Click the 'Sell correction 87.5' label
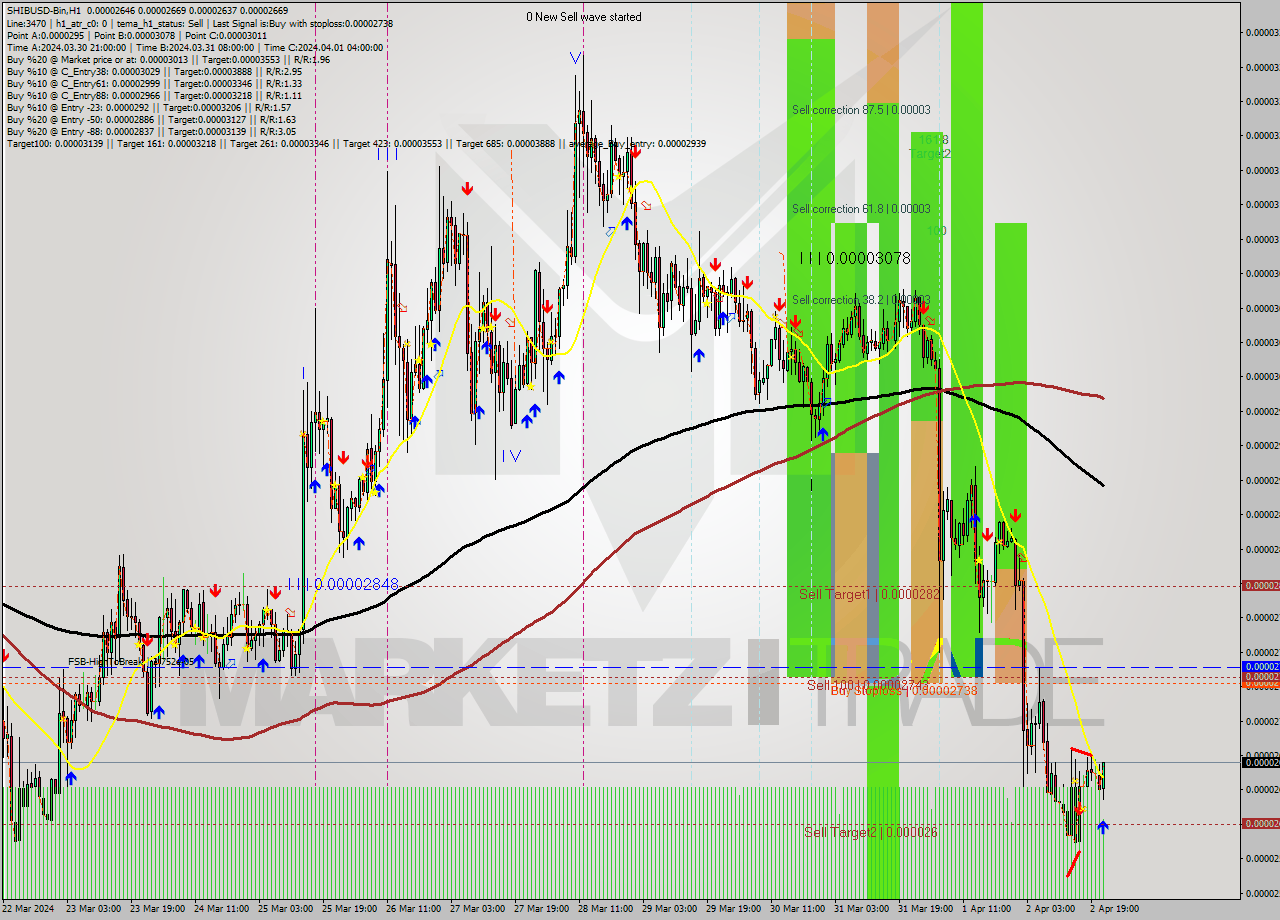Image resolution: width=1280 pixels, height=920 pixels. click(861, 110)
